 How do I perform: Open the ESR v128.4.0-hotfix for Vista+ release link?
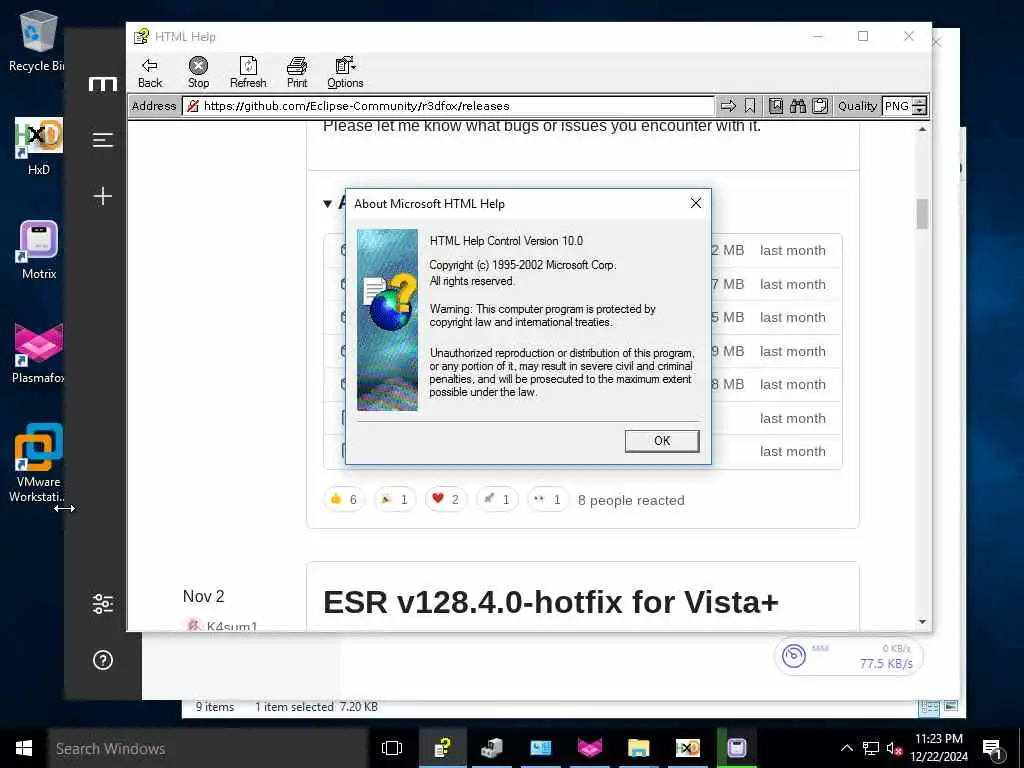551,601
